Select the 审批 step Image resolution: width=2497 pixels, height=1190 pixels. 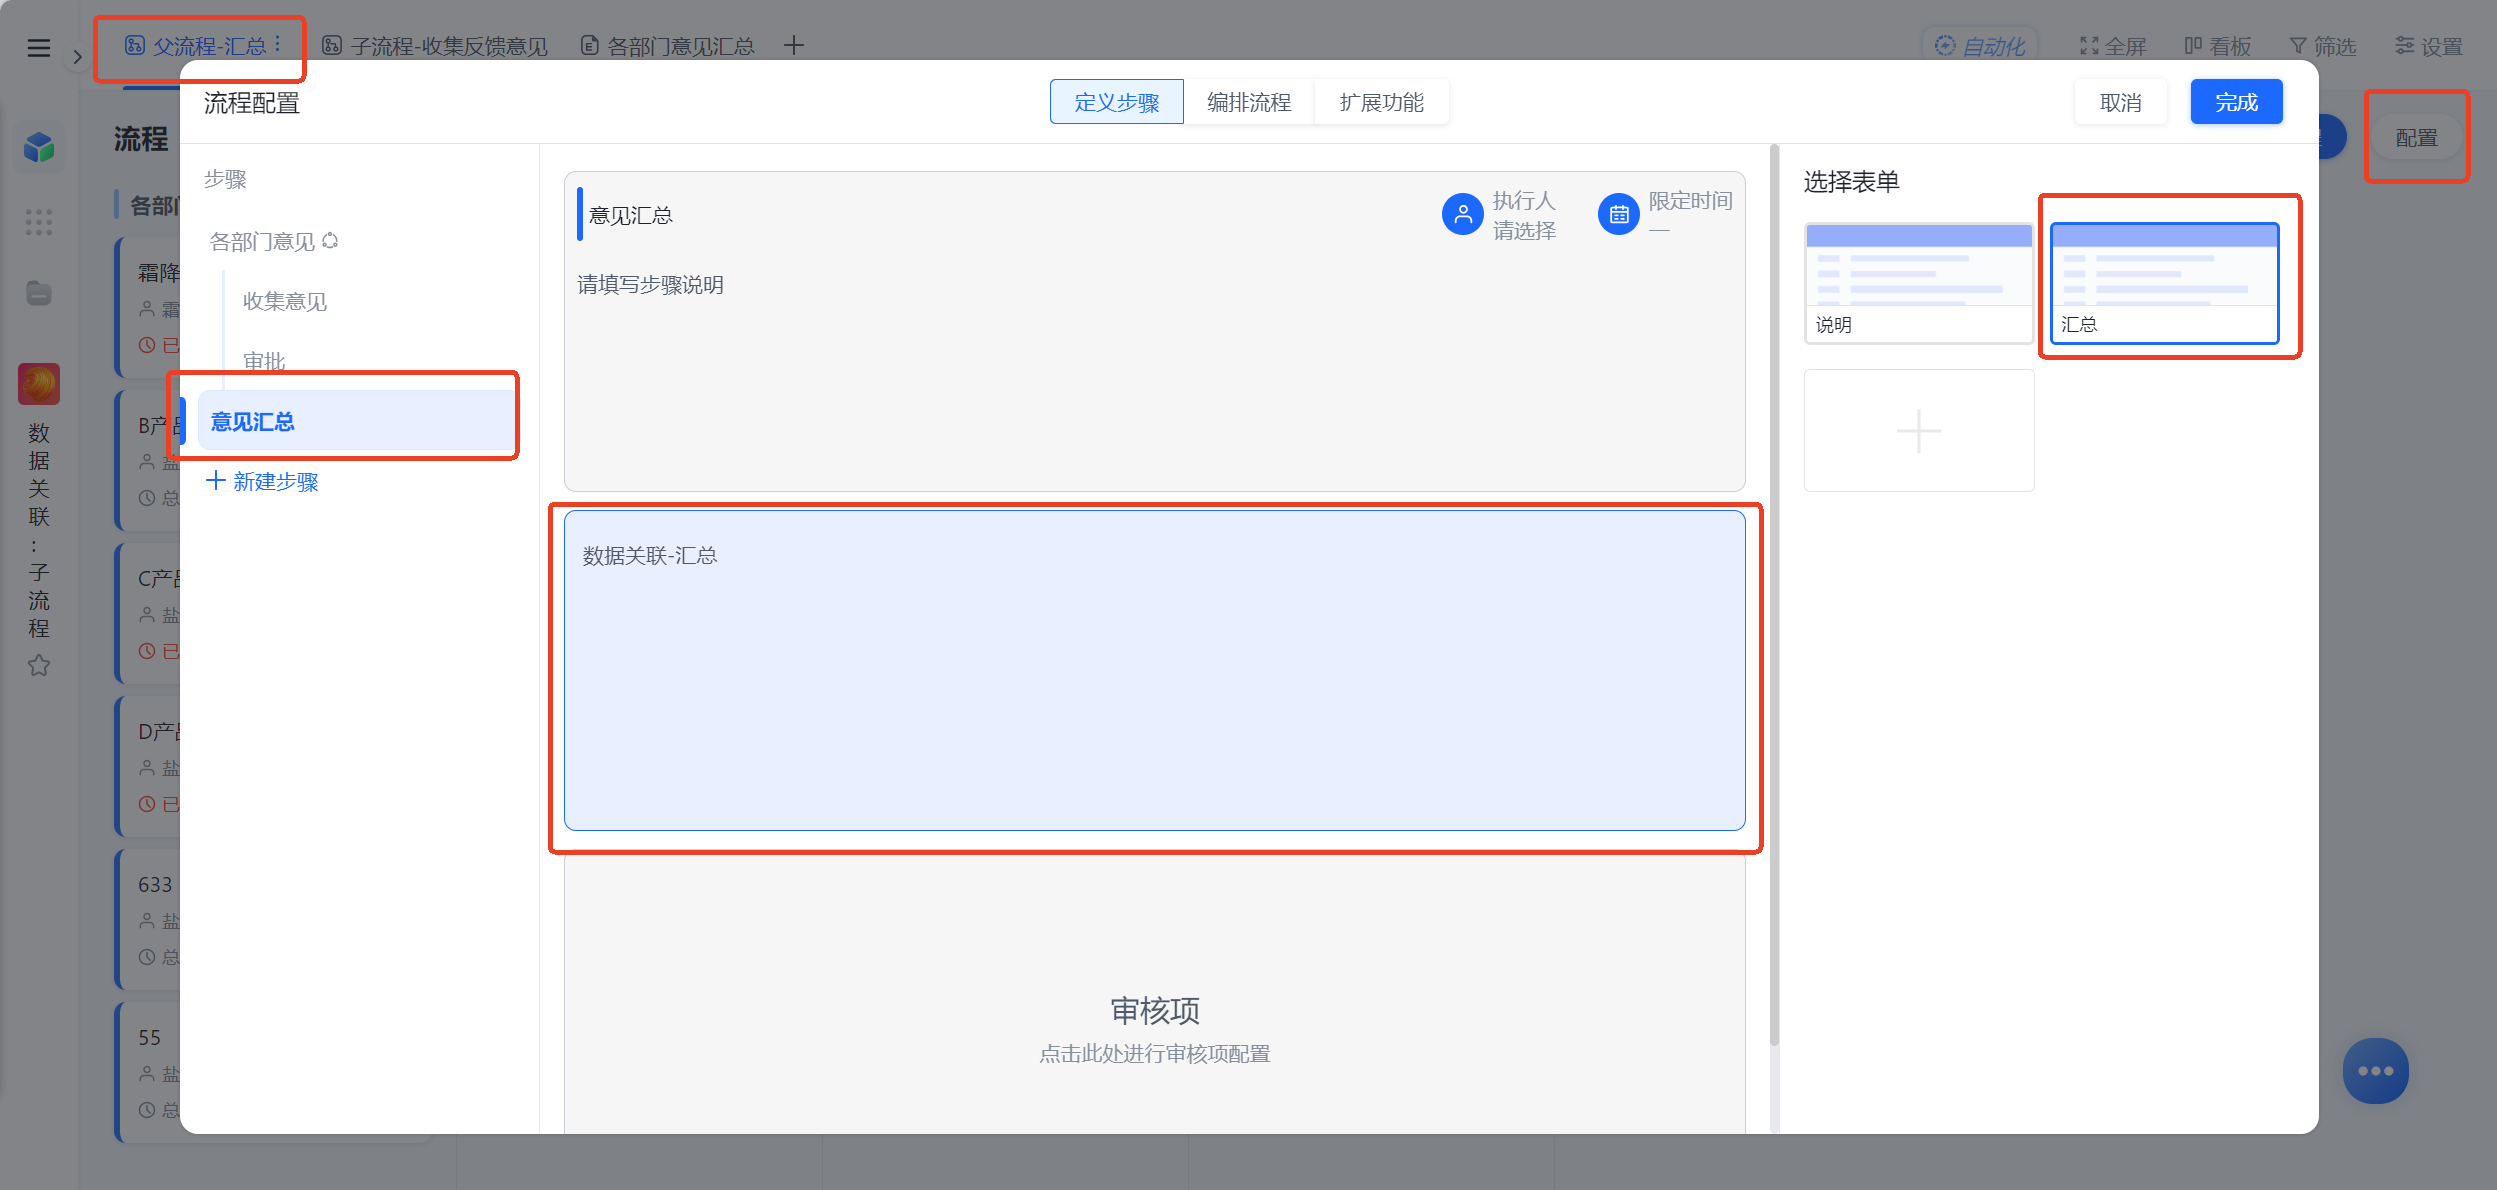264,361
